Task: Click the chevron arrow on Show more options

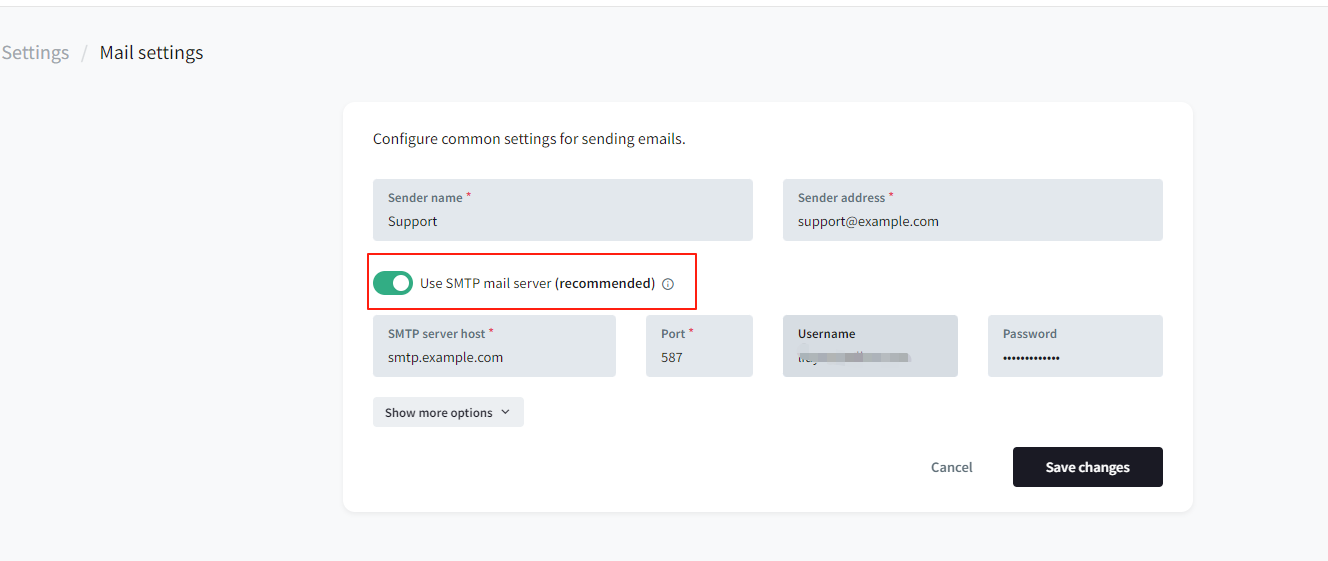Action: (x=505, y=412)
